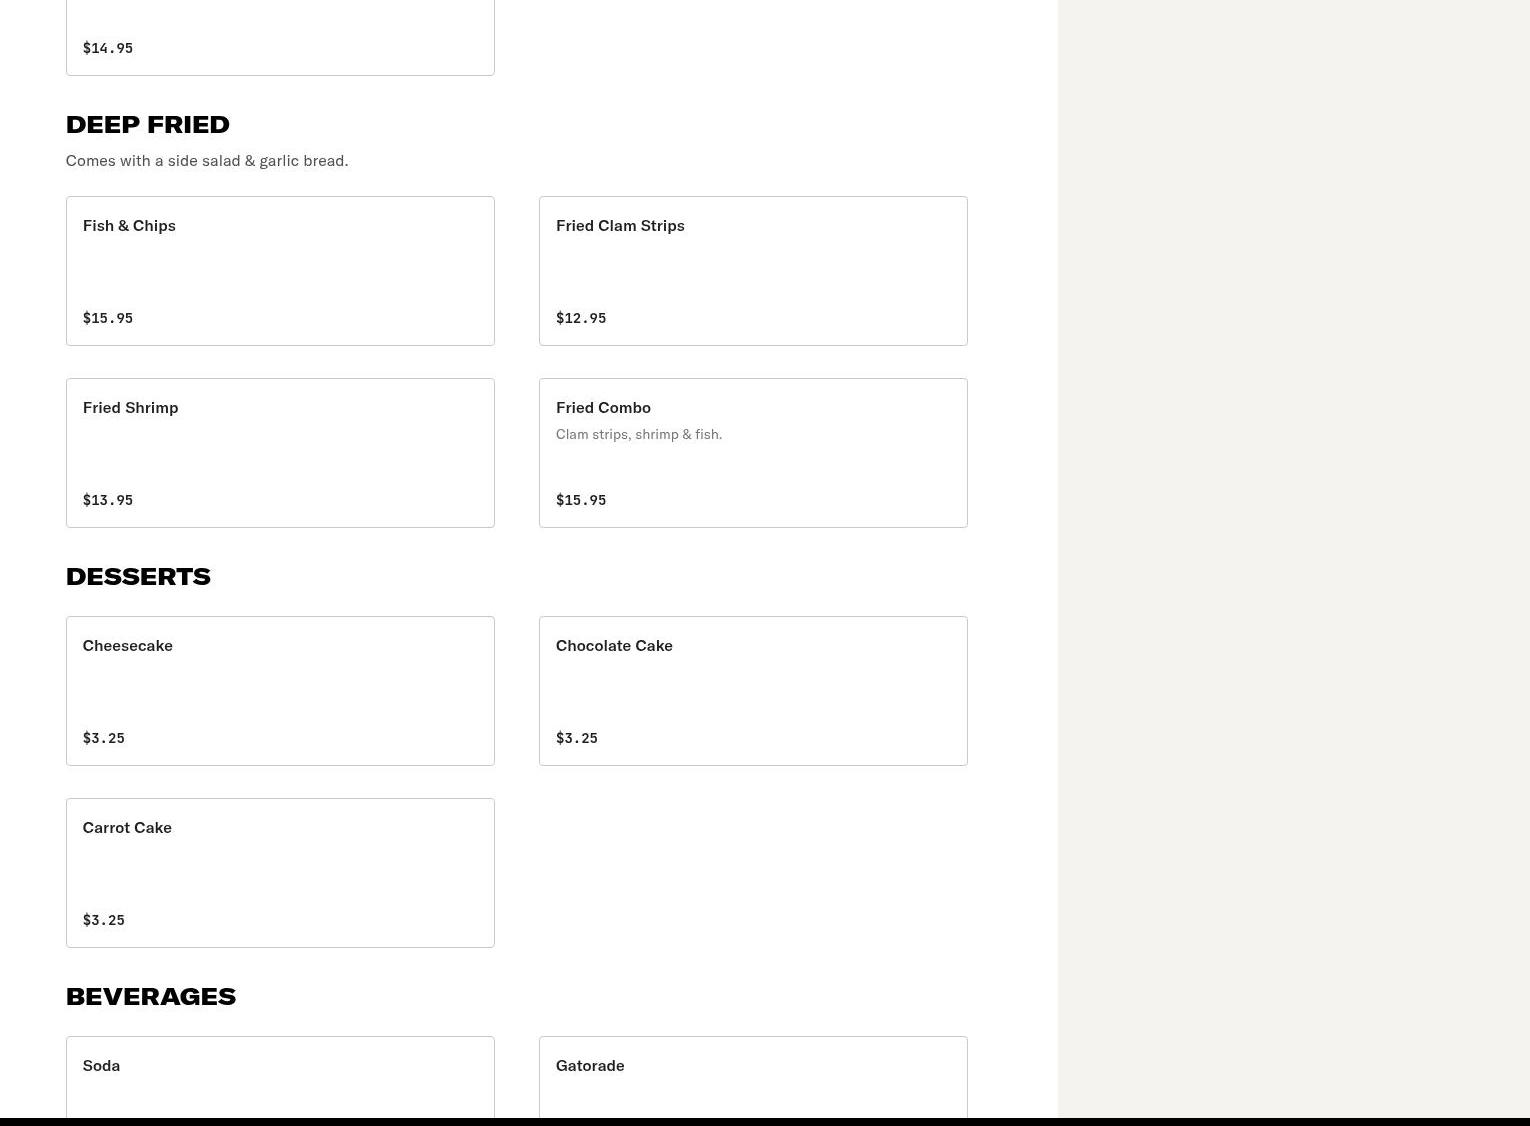This screenshot has width=1530, height=1126.
Task: Click the Deep Fried section heading
Action: (148, 124)
